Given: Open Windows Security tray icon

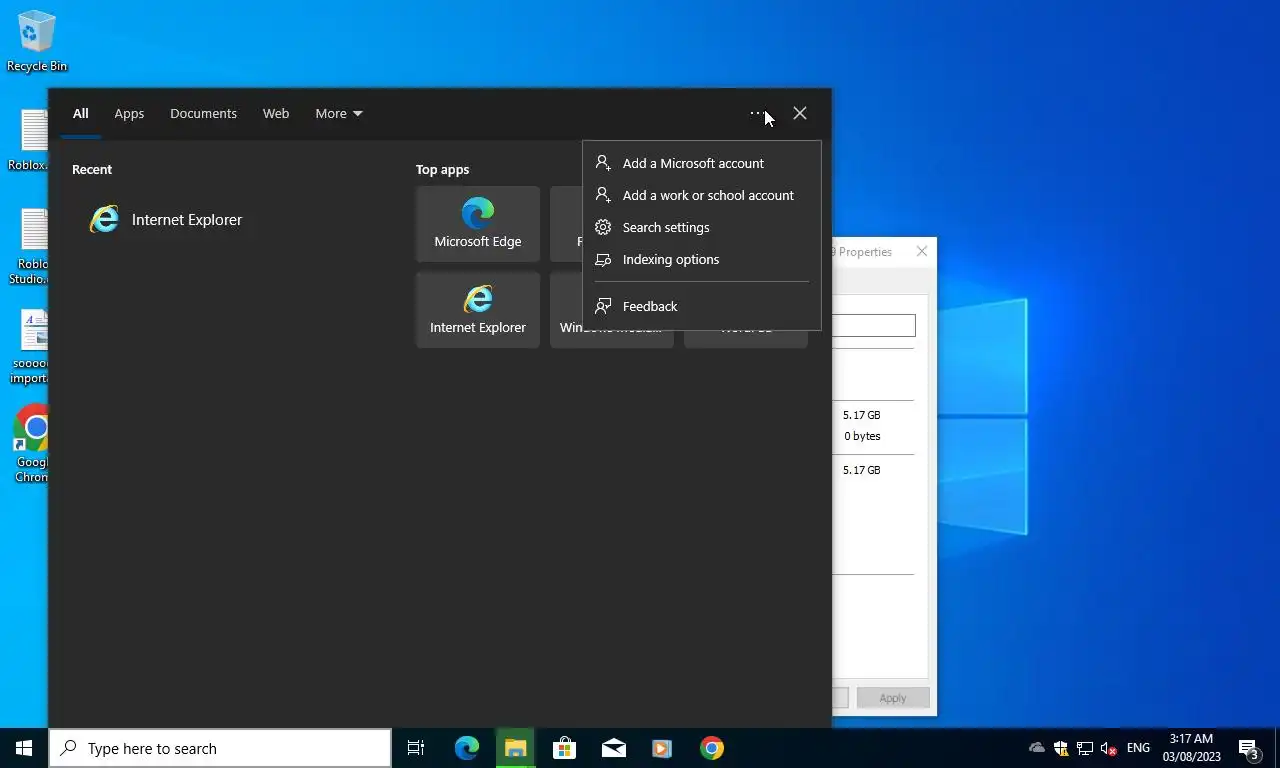Looking at the screenshot, I should point(1061,748).
